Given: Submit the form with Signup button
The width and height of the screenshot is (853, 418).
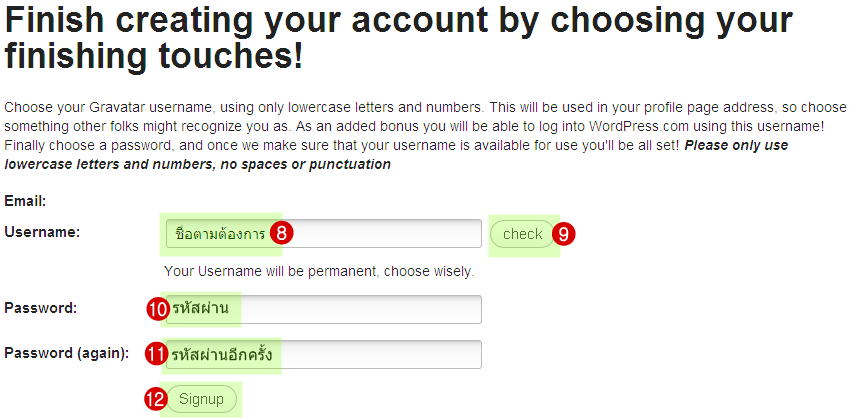Looking at the screenshot, I should tap(202, 399).
